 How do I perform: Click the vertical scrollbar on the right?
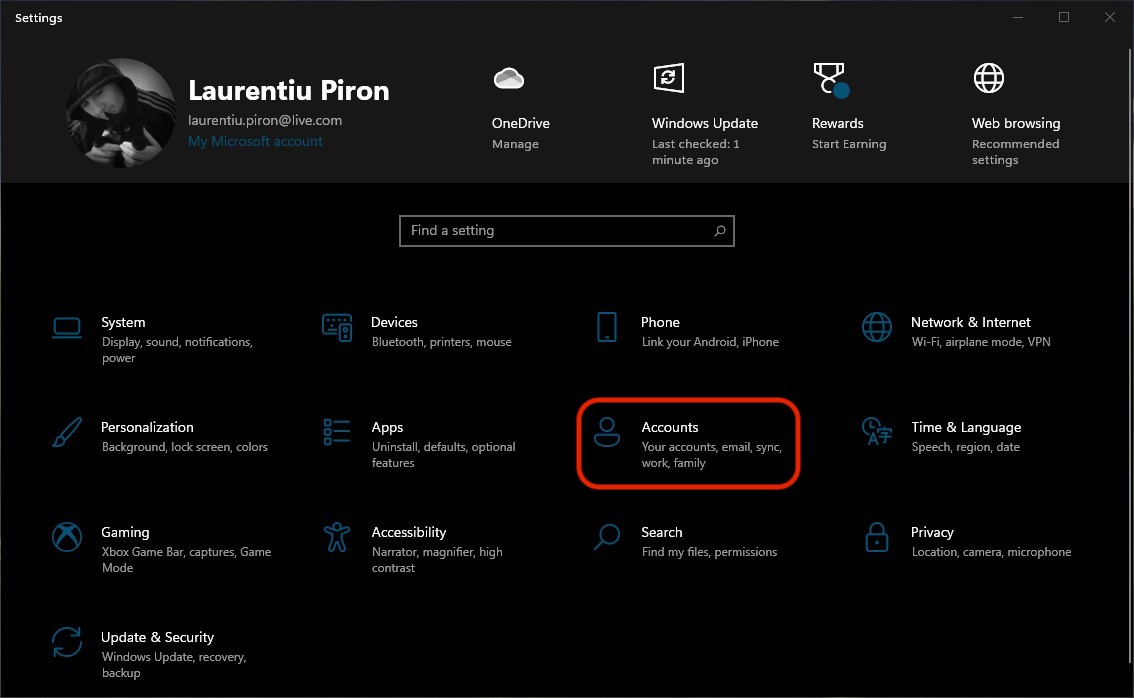coord(1130,354)
